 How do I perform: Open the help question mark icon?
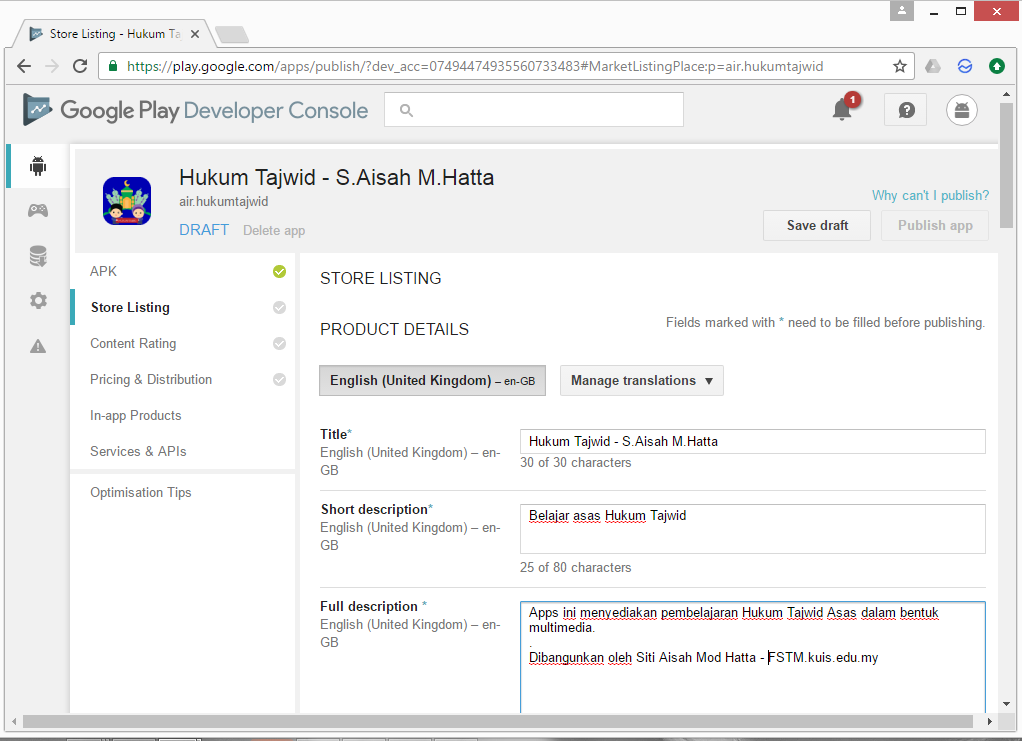click(x=906, y=110)
